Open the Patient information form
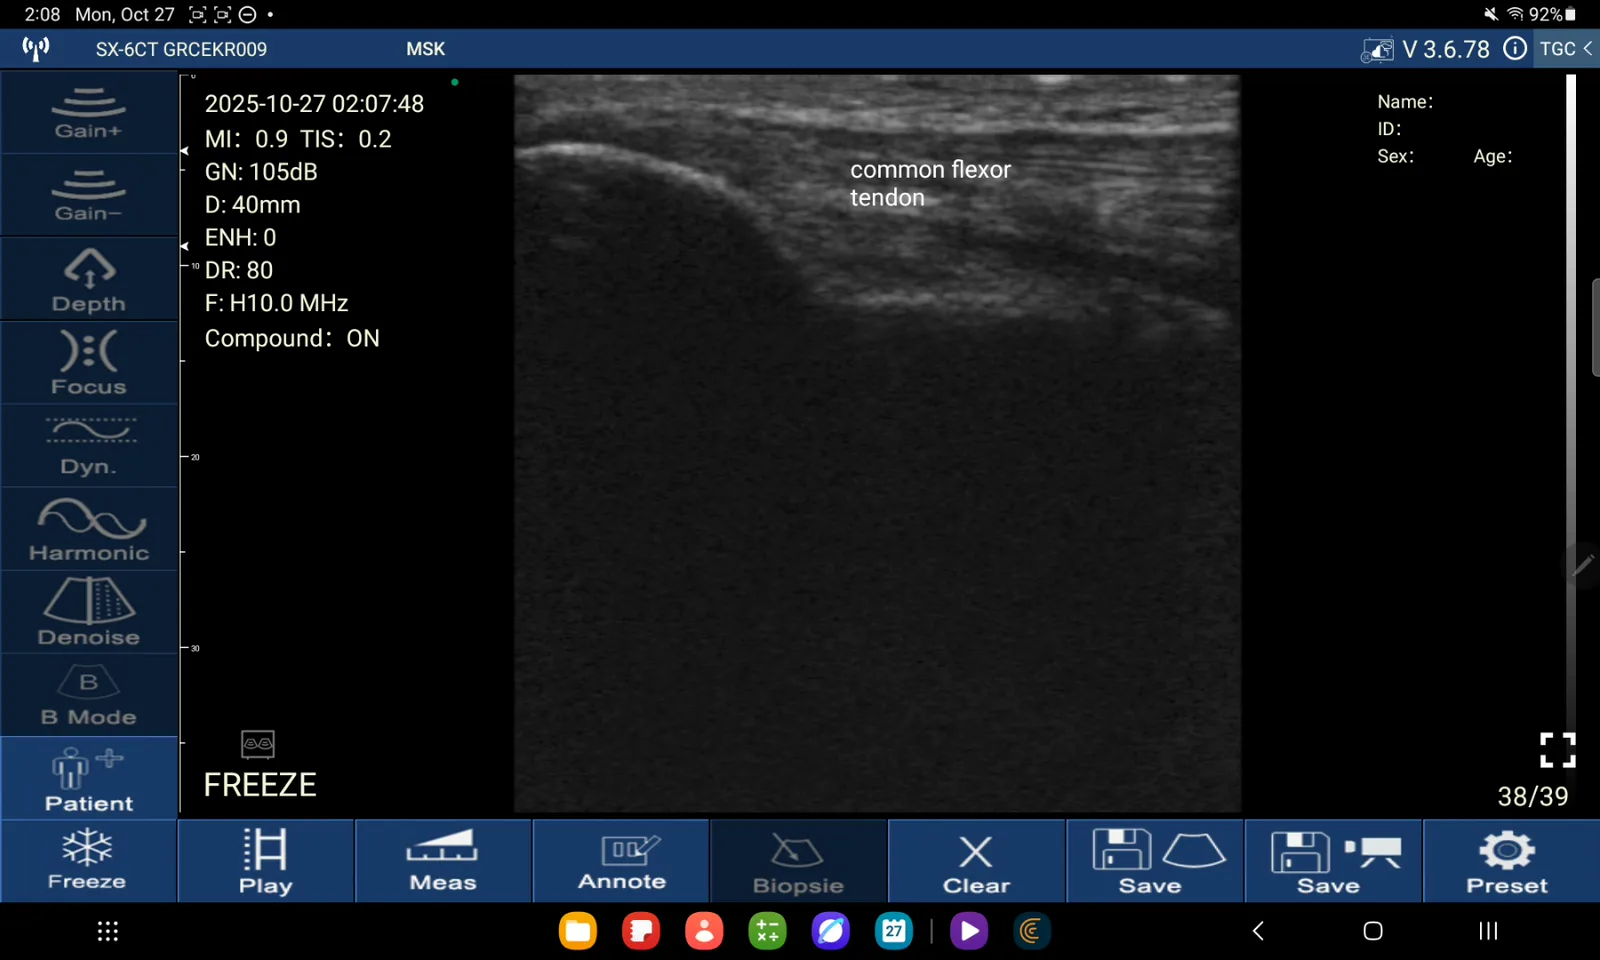Image resolution: width=1600 pixels, height=960 pixels. tap(89, 779)
